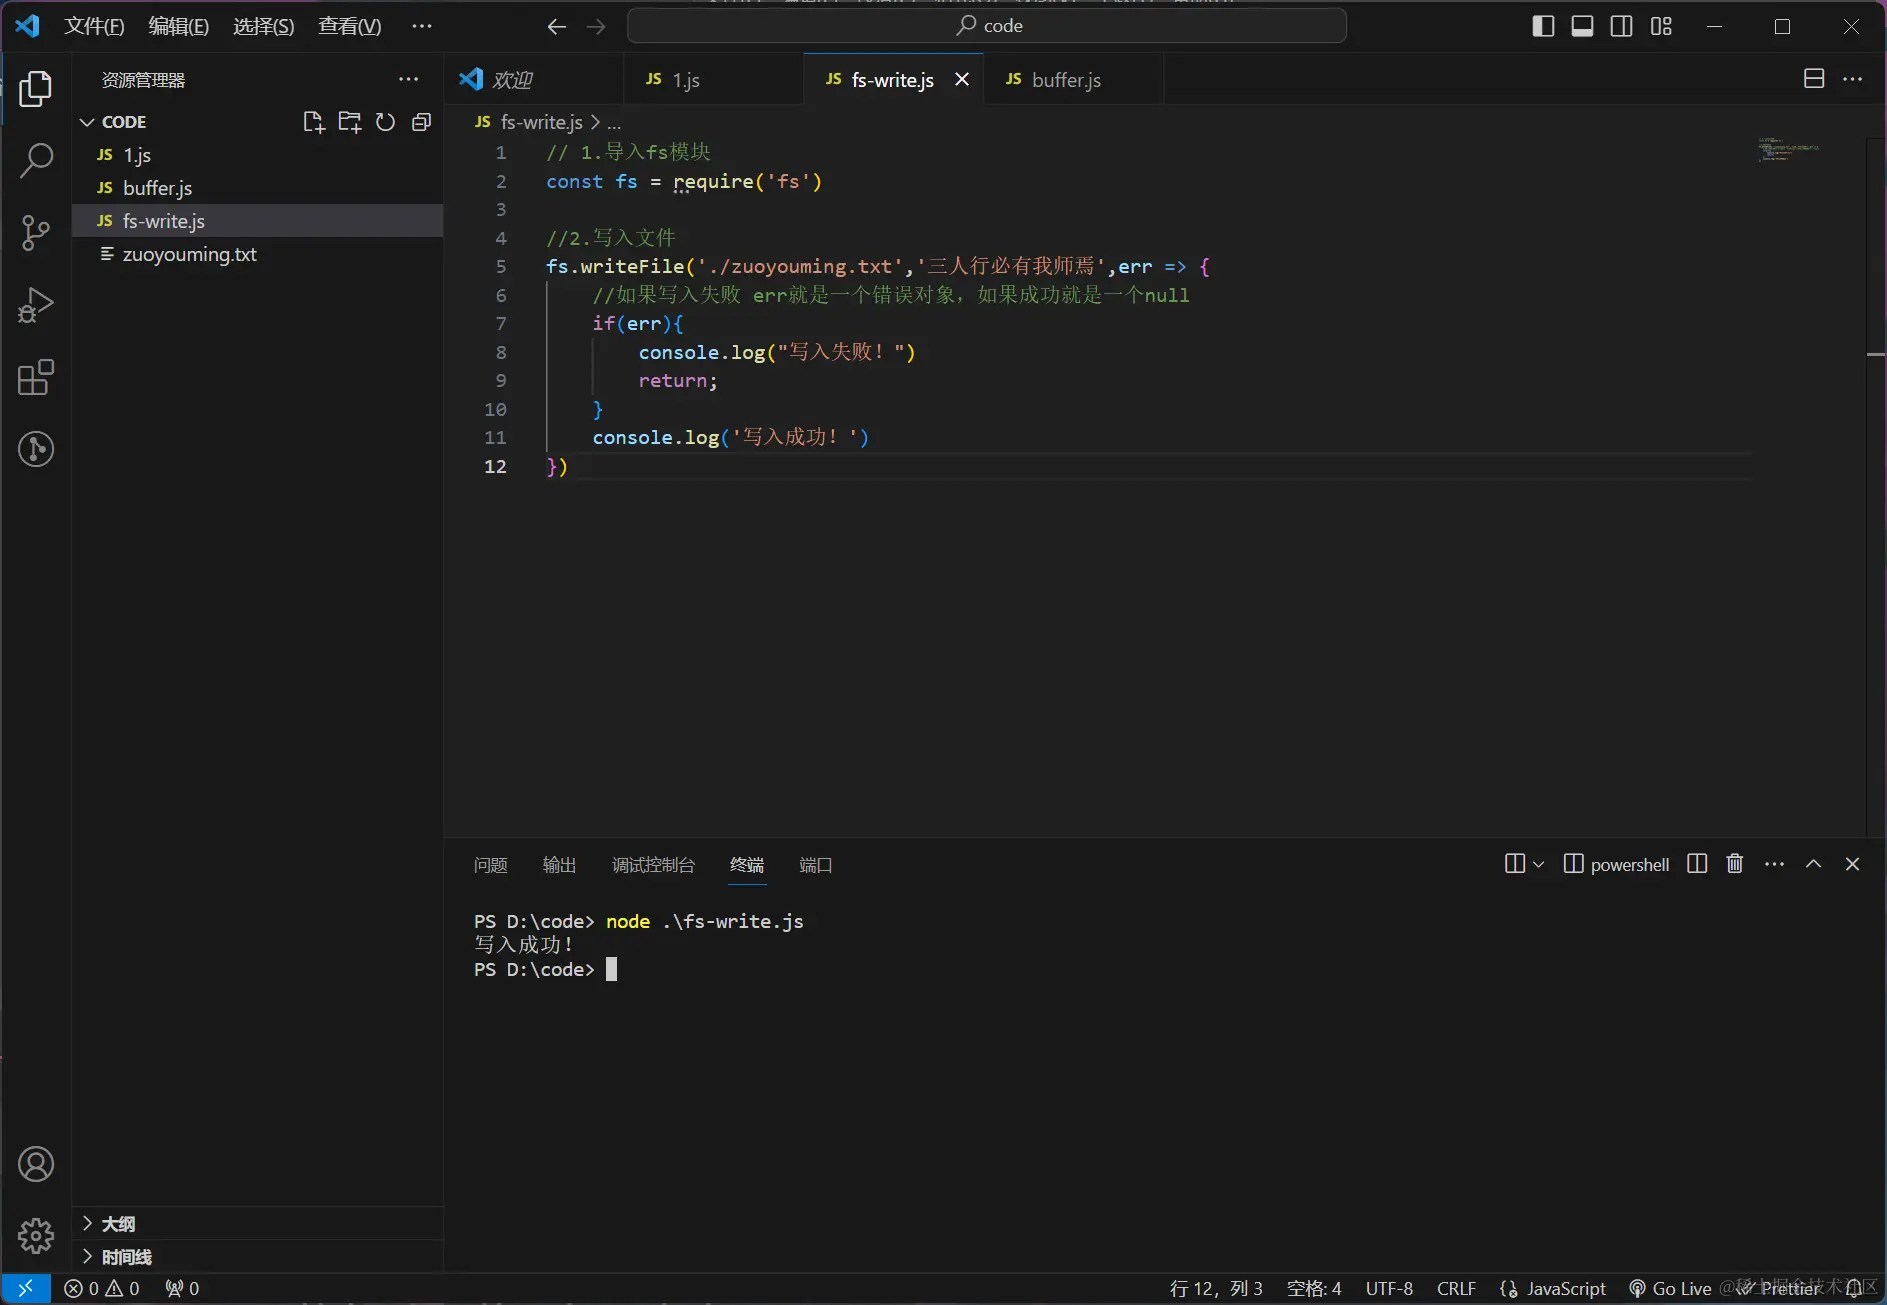This screenshot has height=1305, width=1887.
Task: Change indentation setting 空格: 4
Action: 1314,1288
